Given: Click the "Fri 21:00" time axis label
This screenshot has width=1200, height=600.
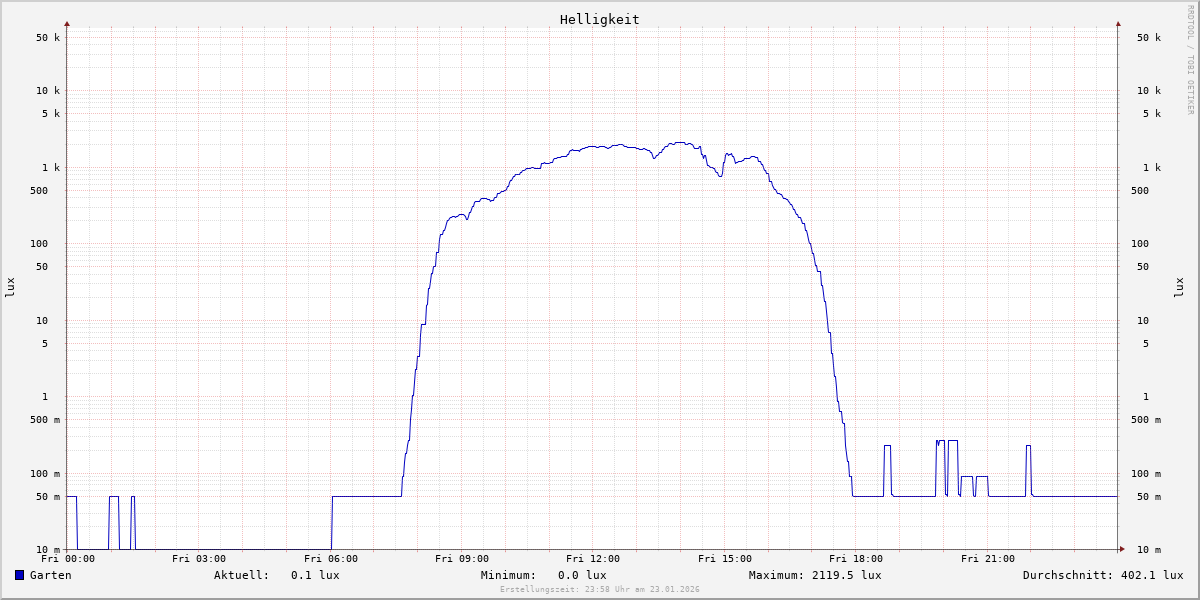Looking at the screenshot, I should pos(988,559).
